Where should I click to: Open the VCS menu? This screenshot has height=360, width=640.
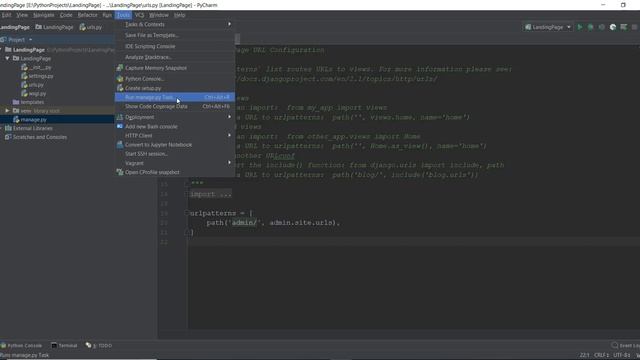pyautogui.click(x=139, y=15)
